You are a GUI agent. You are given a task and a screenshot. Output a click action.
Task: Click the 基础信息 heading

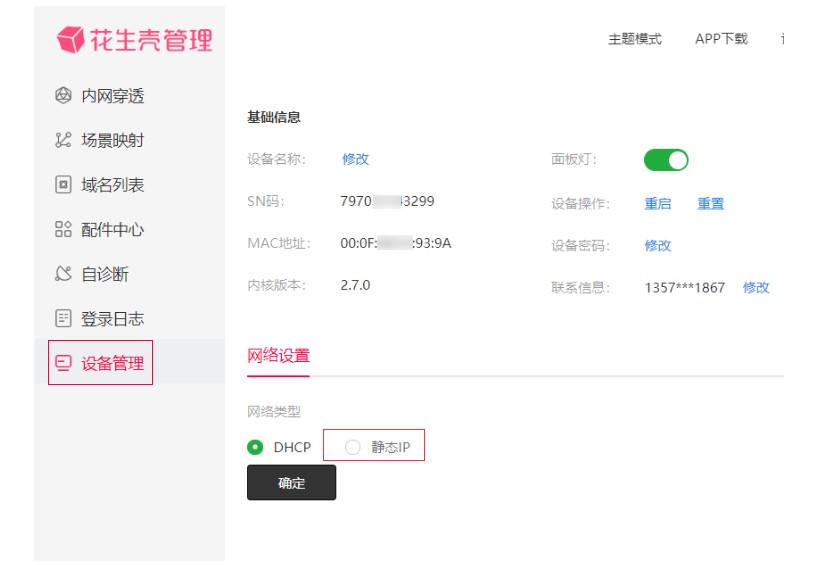[x=274, y=117]
